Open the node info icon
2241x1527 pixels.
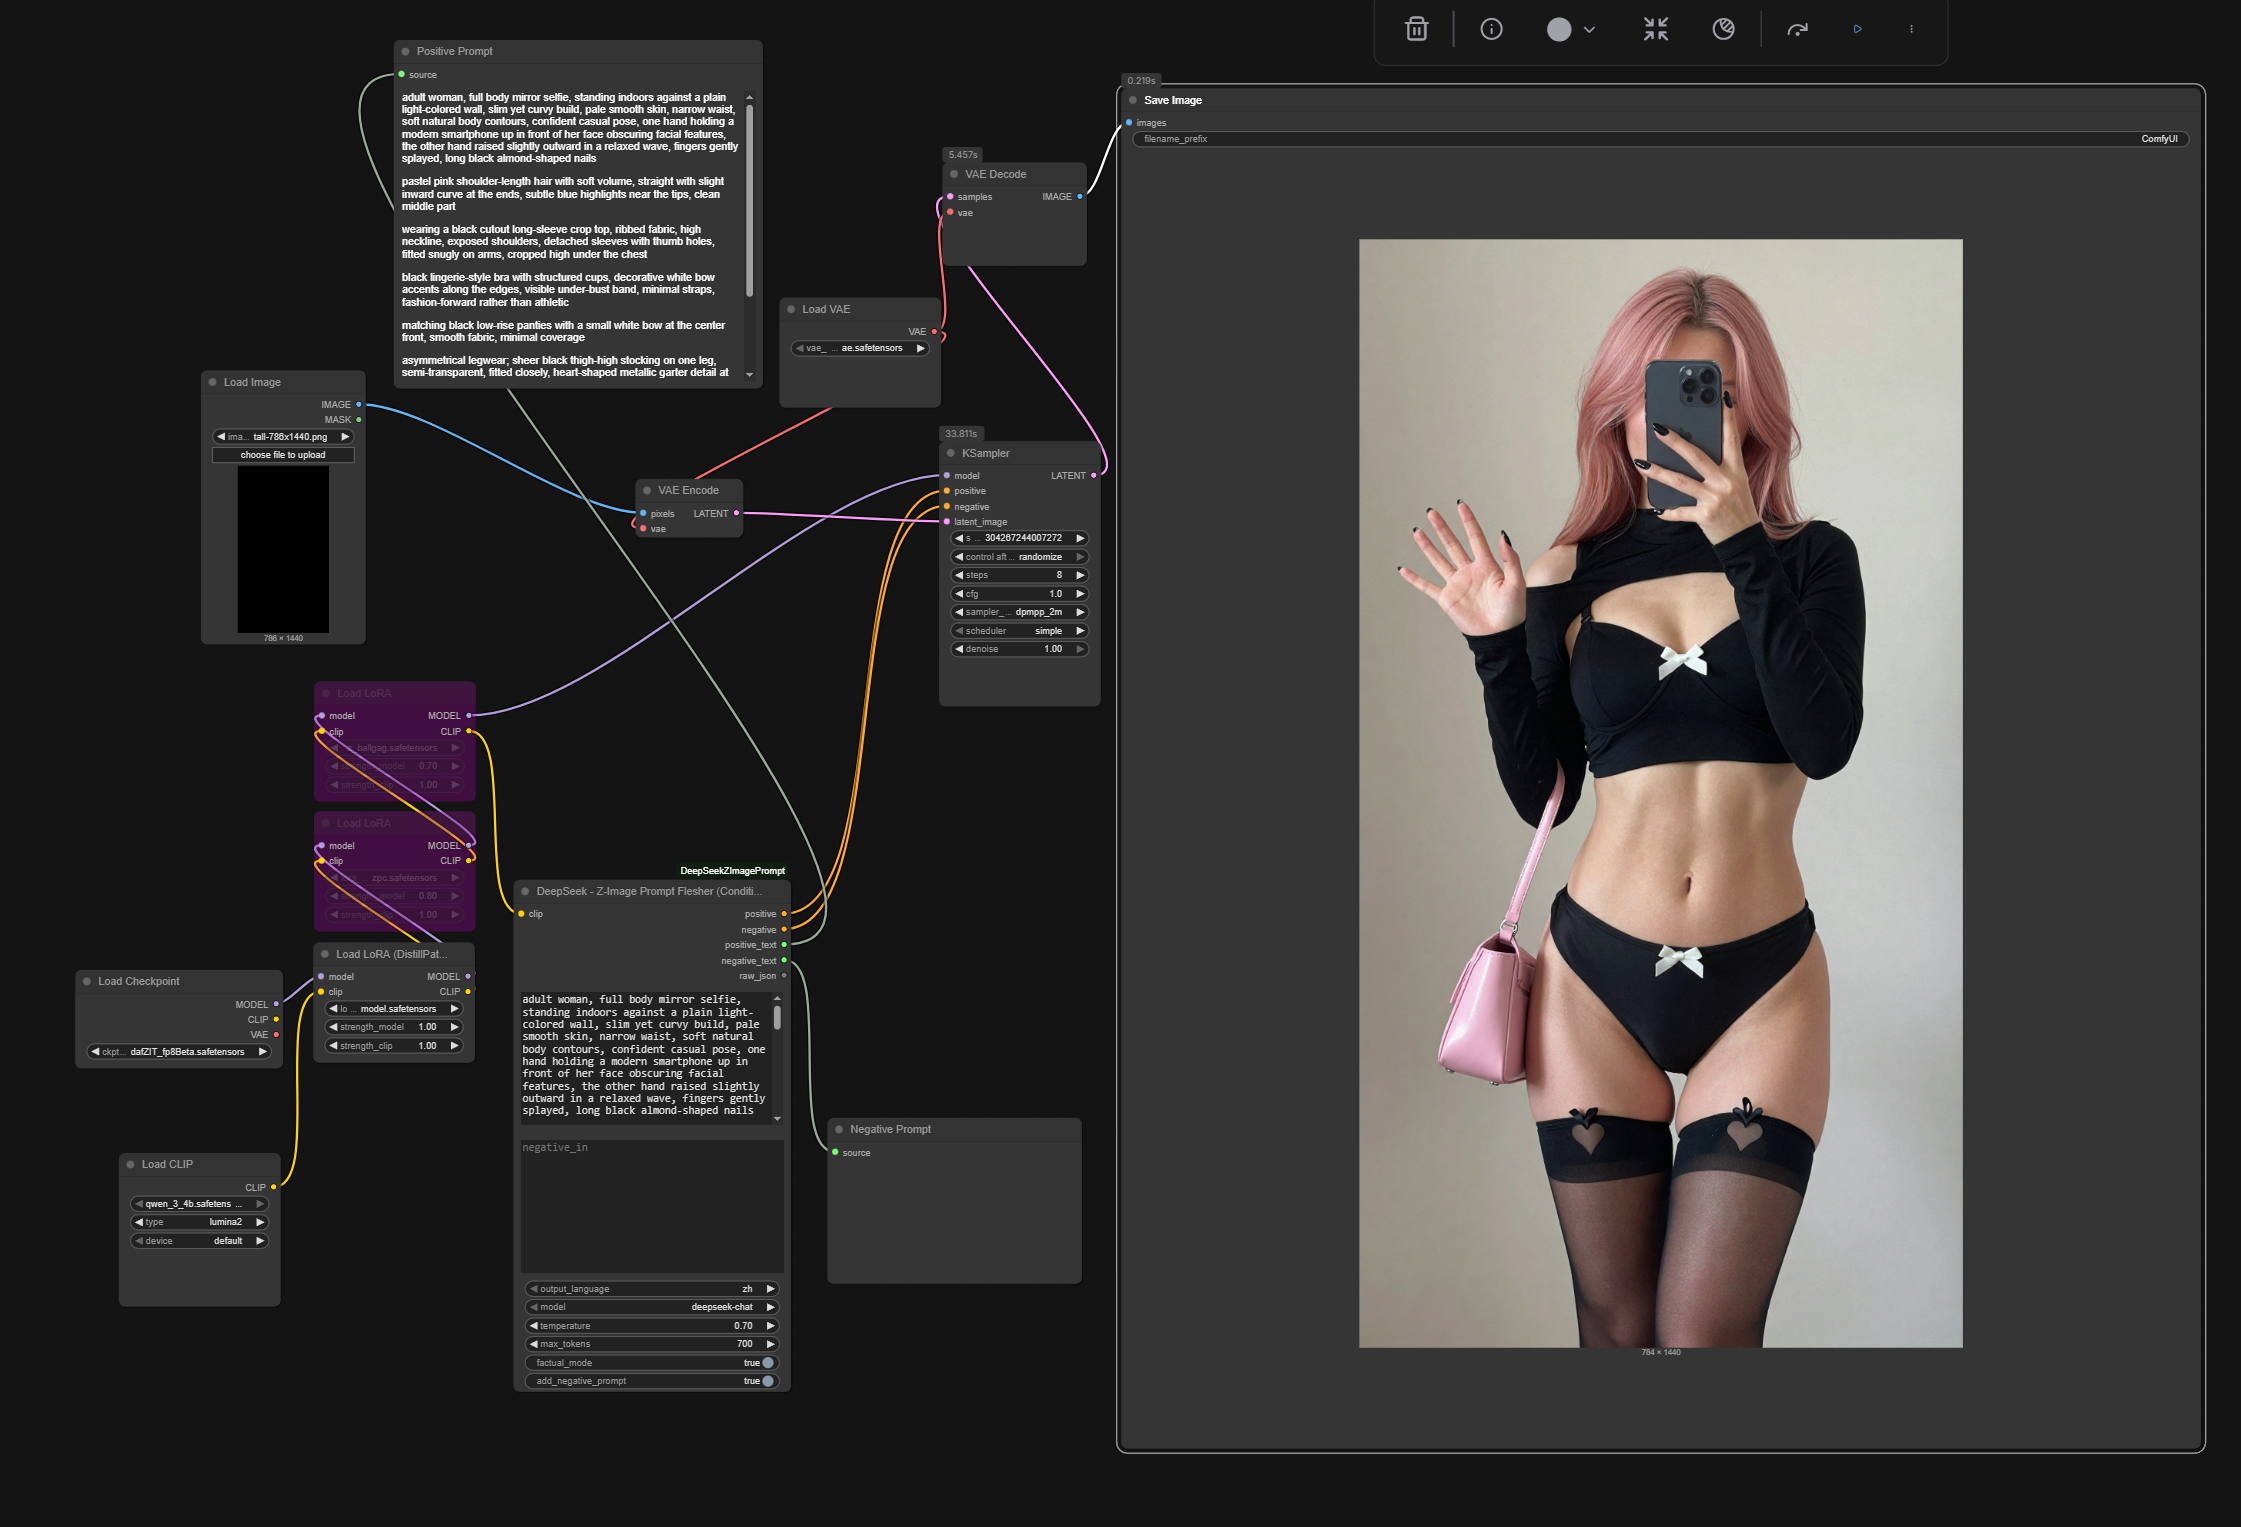1491,29
